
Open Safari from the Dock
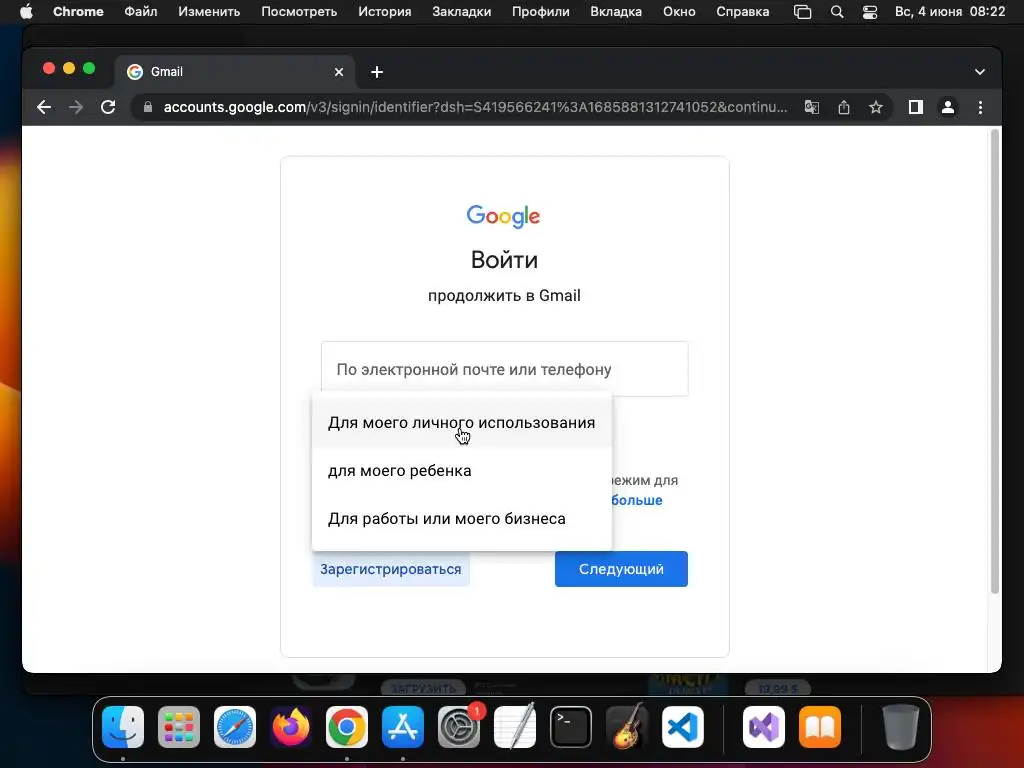pos(235,727)
